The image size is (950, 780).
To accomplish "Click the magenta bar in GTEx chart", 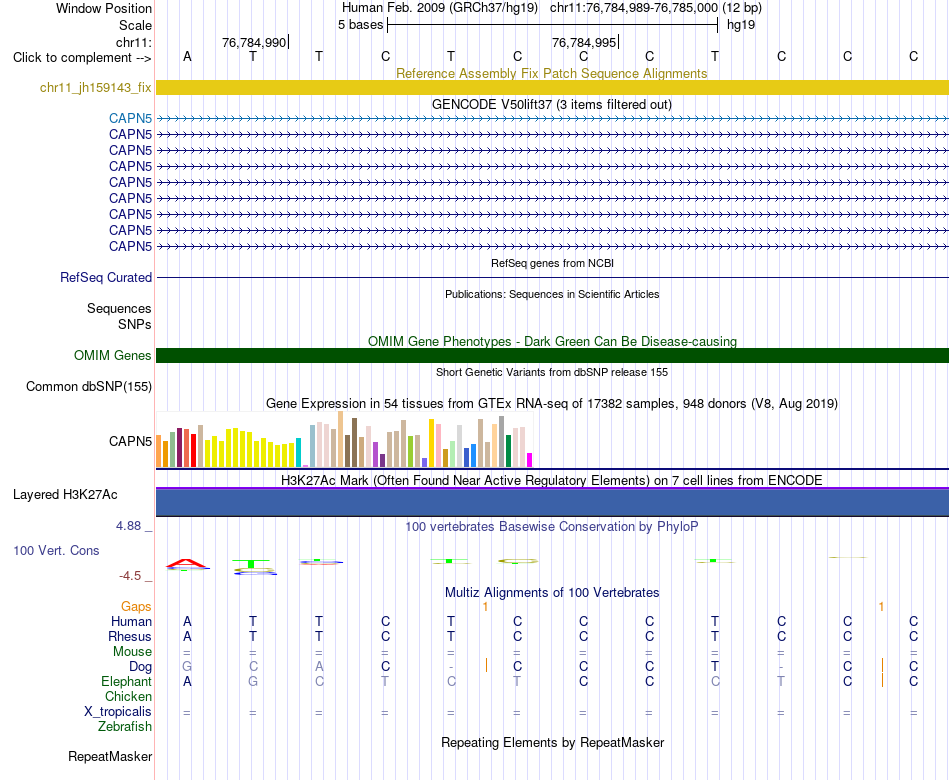I will (529, 460).
